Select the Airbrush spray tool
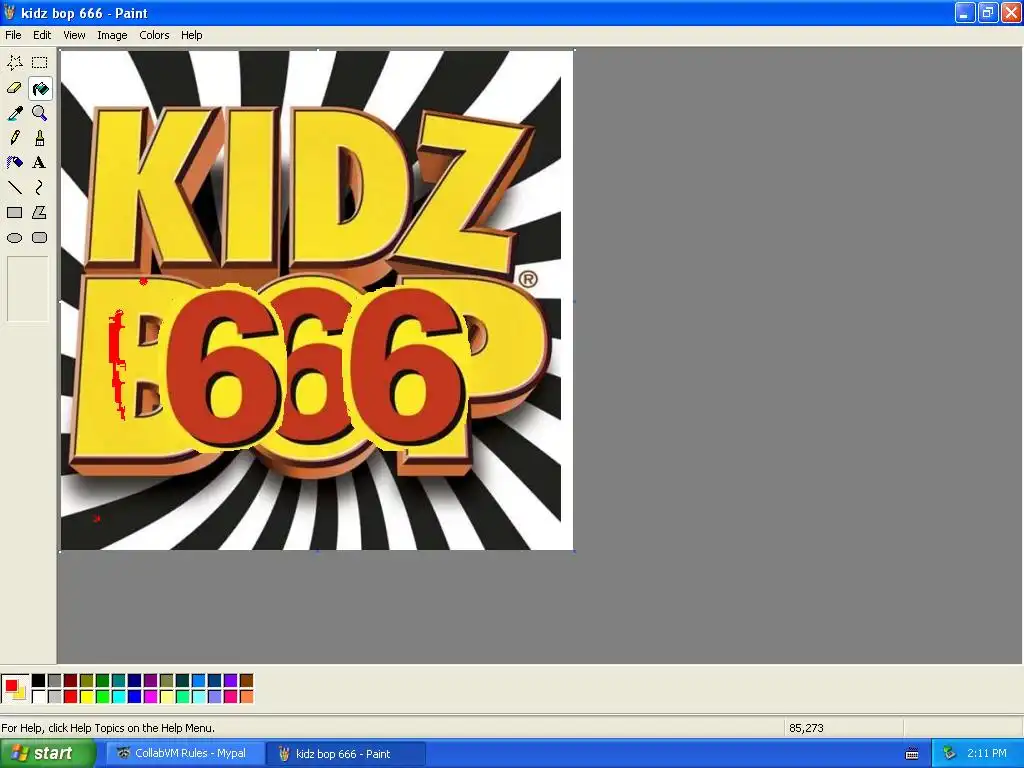 tap(15, 163)
